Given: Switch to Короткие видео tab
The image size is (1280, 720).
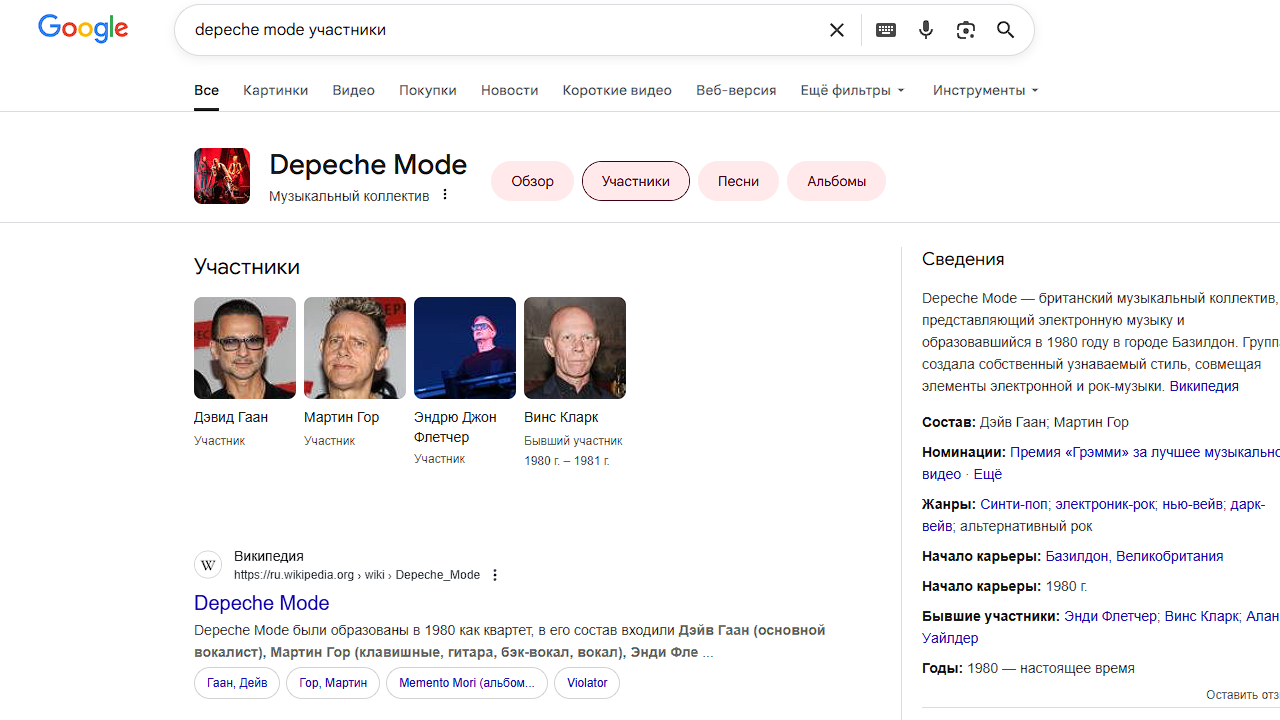Looking at the screenshot, I should (617, 90).
